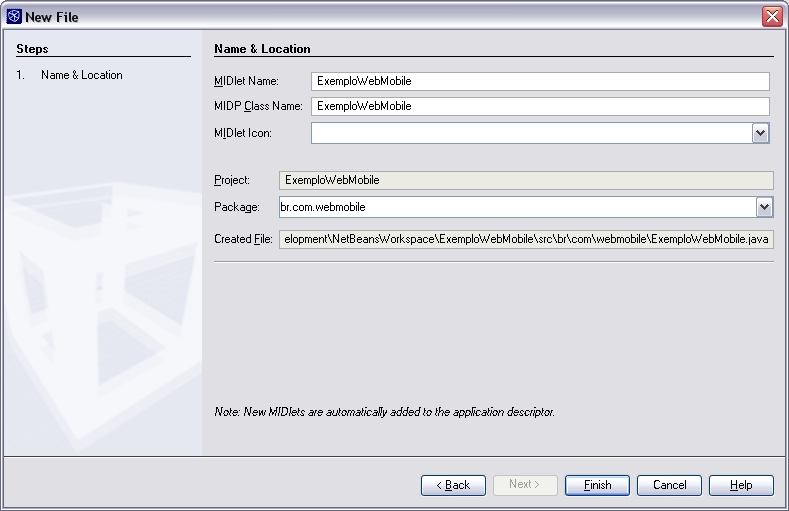Click the Created File path field
This screenshot has width=789, height=511.
[525, 239]
